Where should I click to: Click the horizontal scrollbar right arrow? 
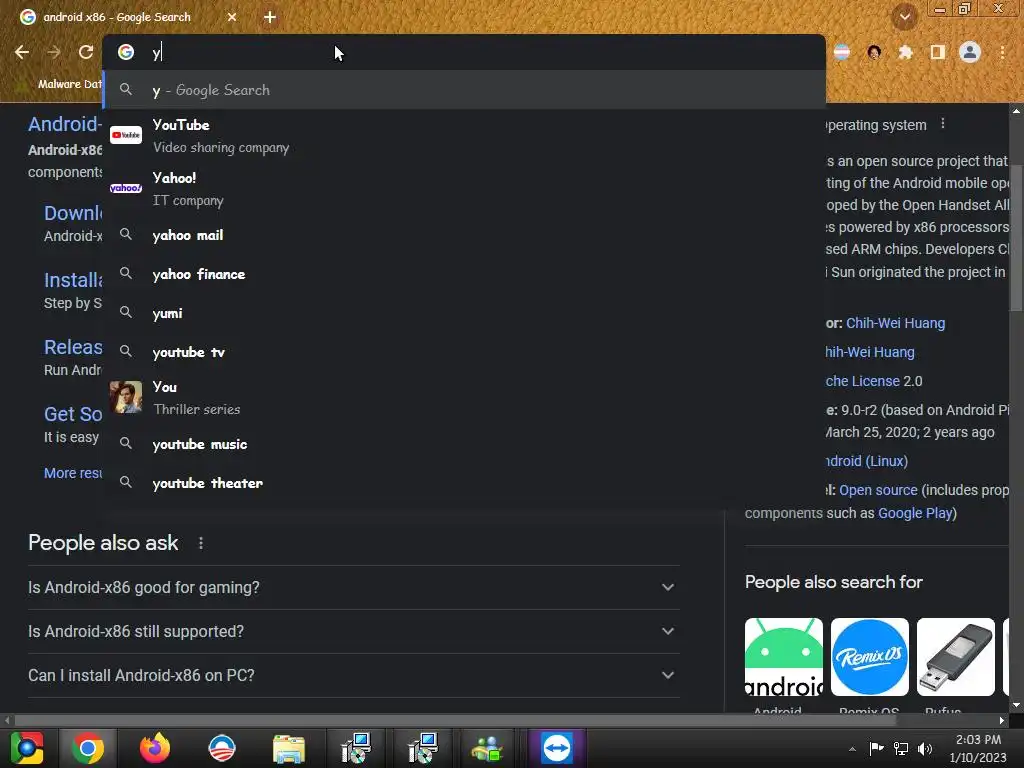(x=1002, y=720)
